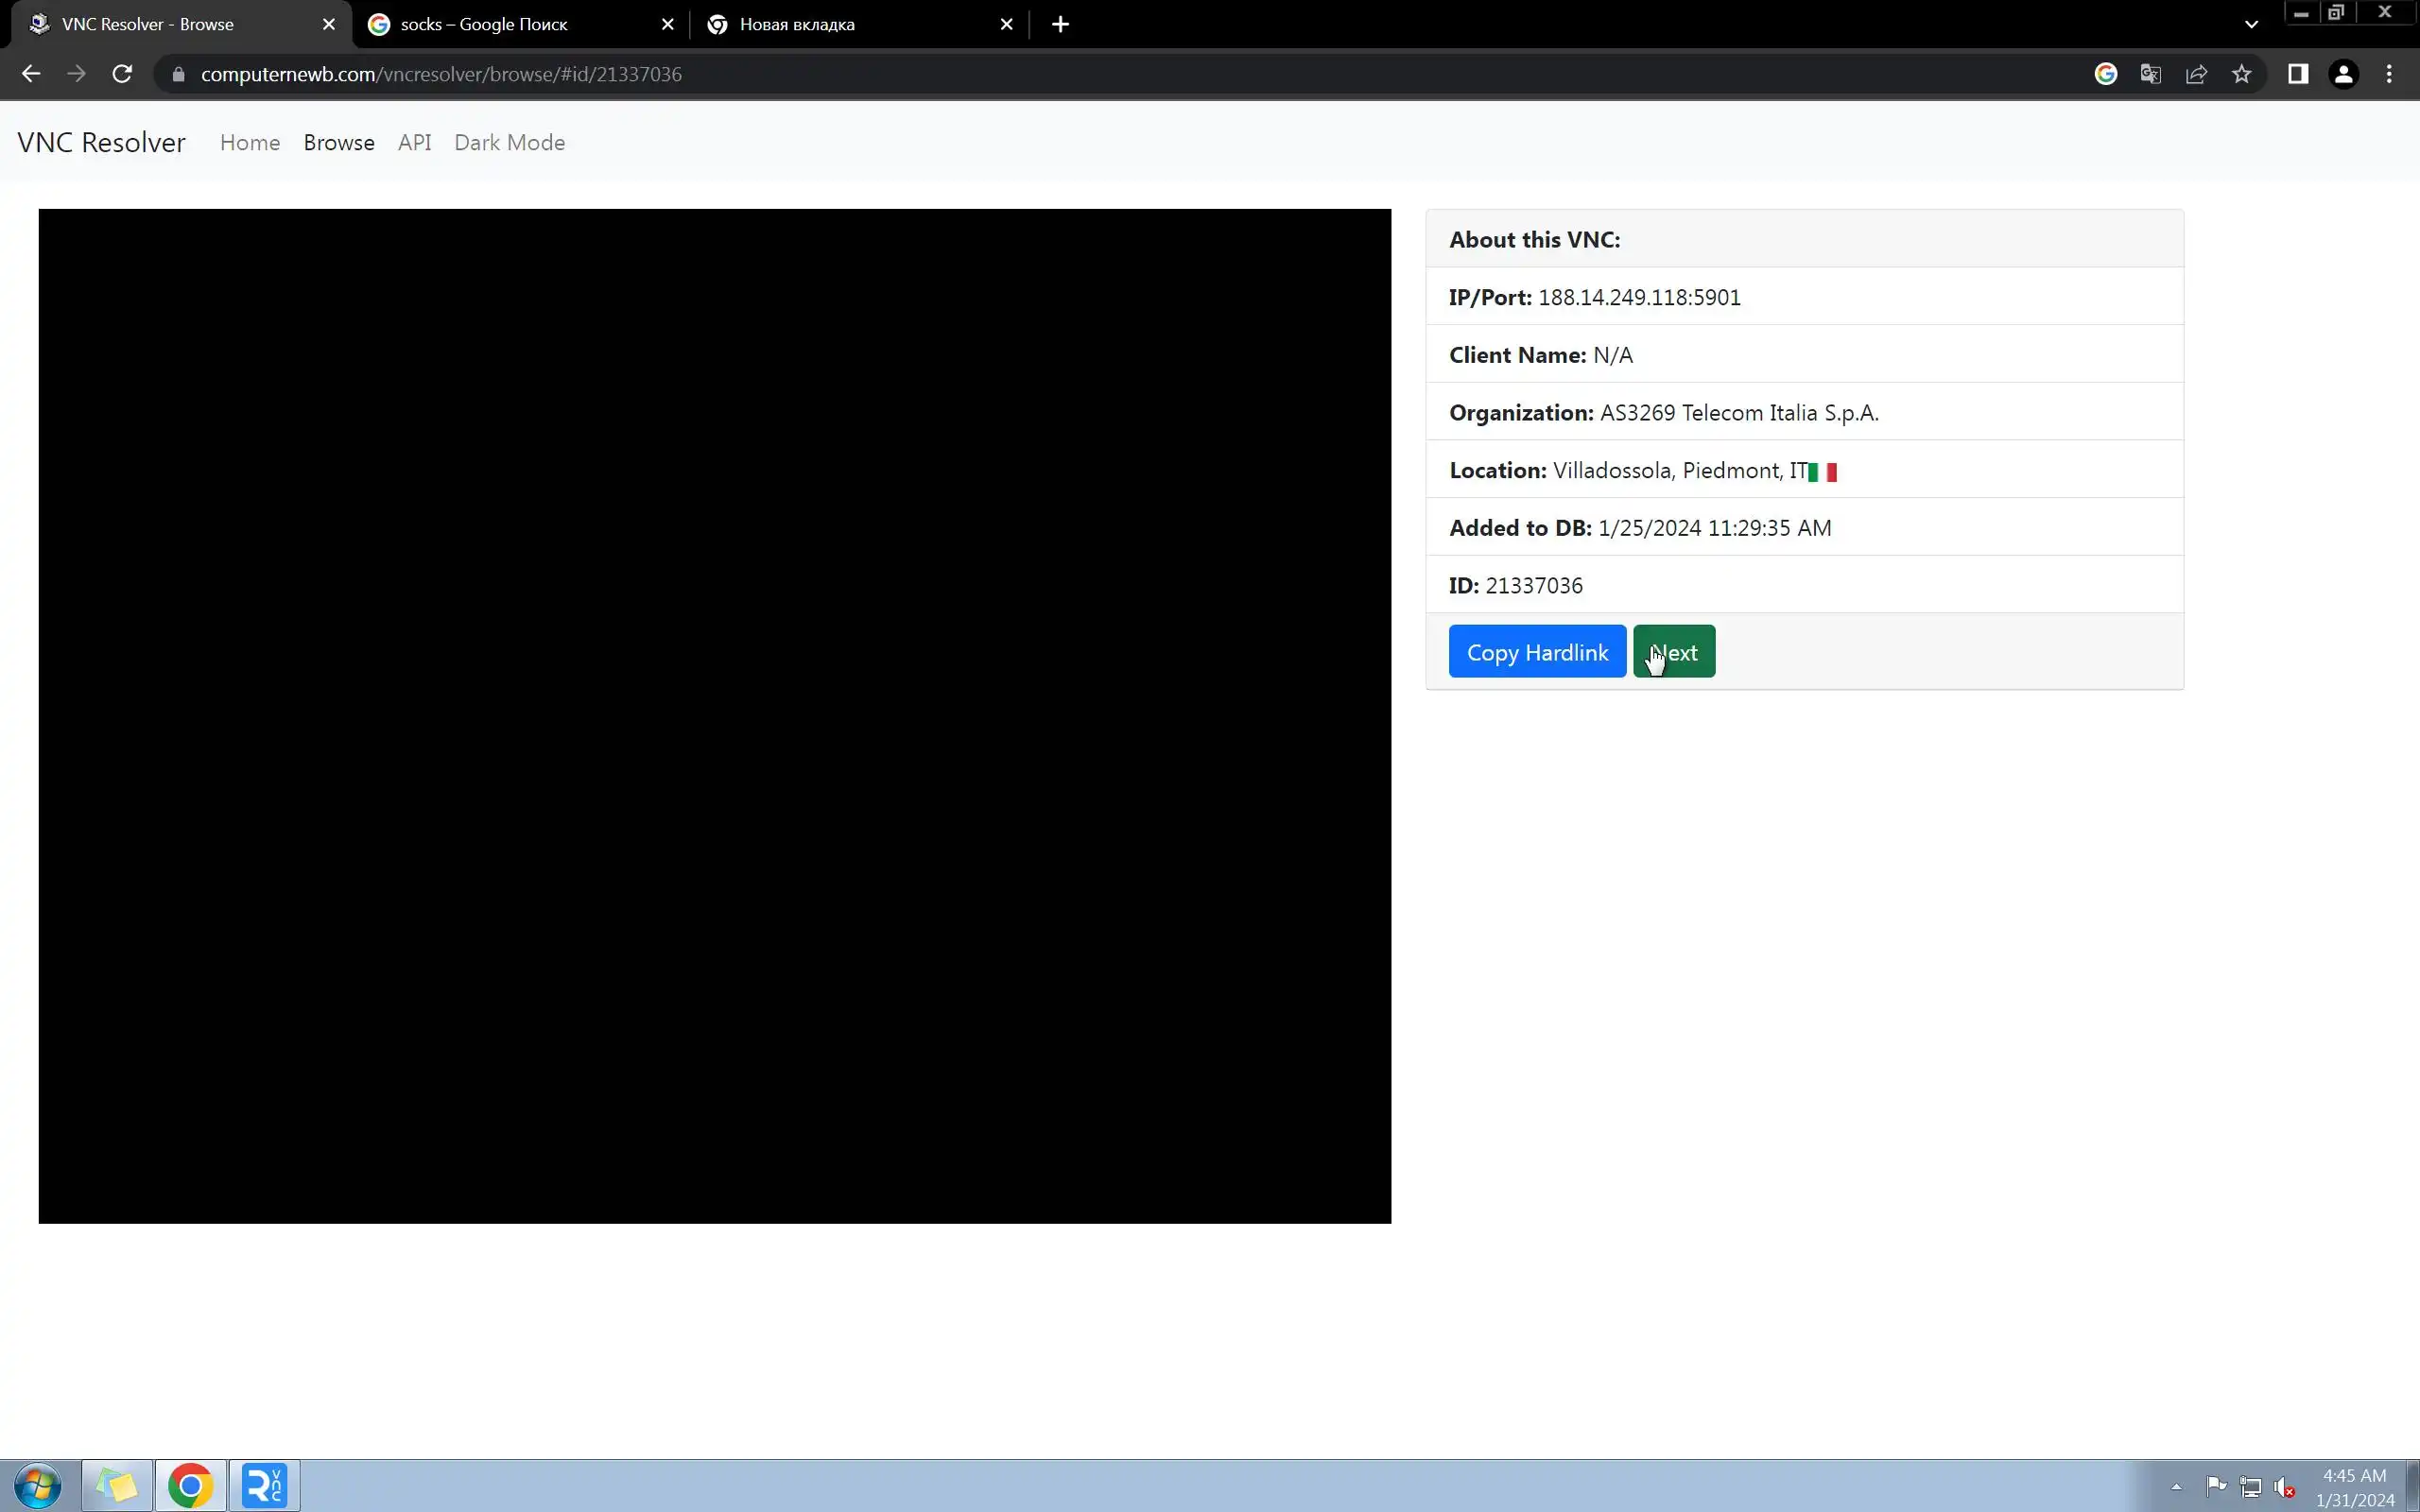Expand the tab search dropdown arrow
Viewport: 2420px width, 1512px height.
click(x=2251, y=24)
